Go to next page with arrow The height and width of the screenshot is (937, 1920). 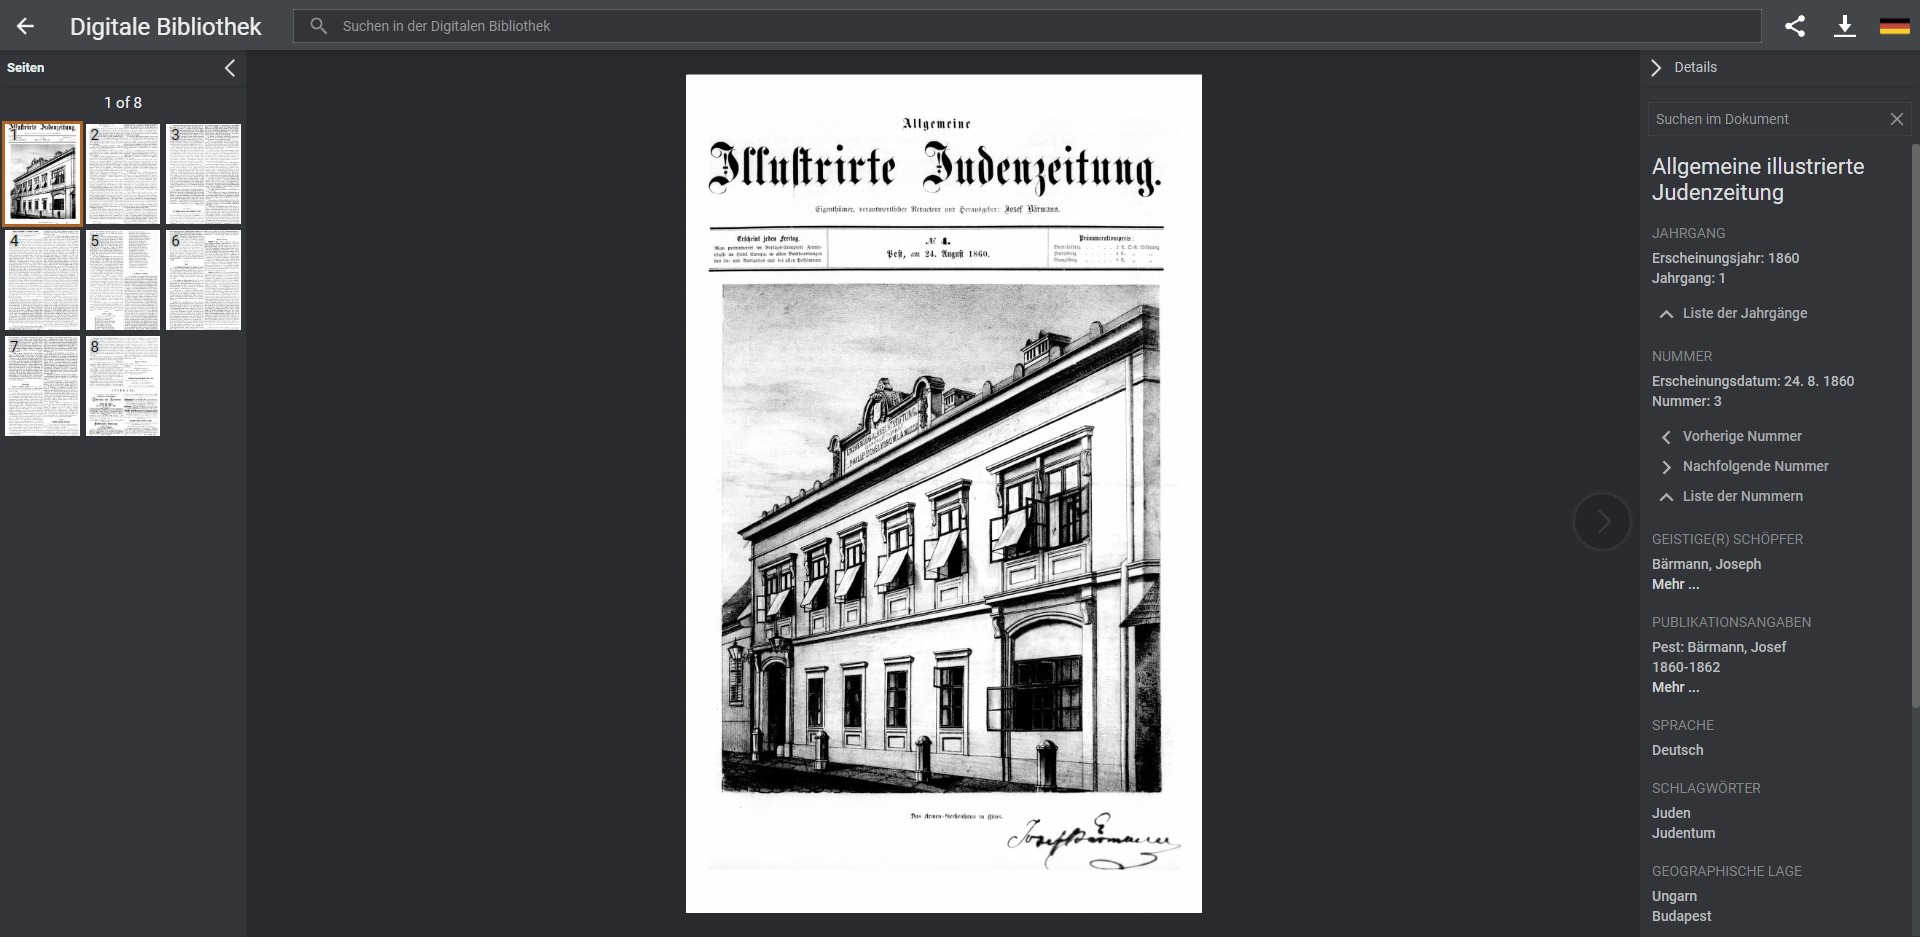pyautogui.click(x=1602, y=521)
